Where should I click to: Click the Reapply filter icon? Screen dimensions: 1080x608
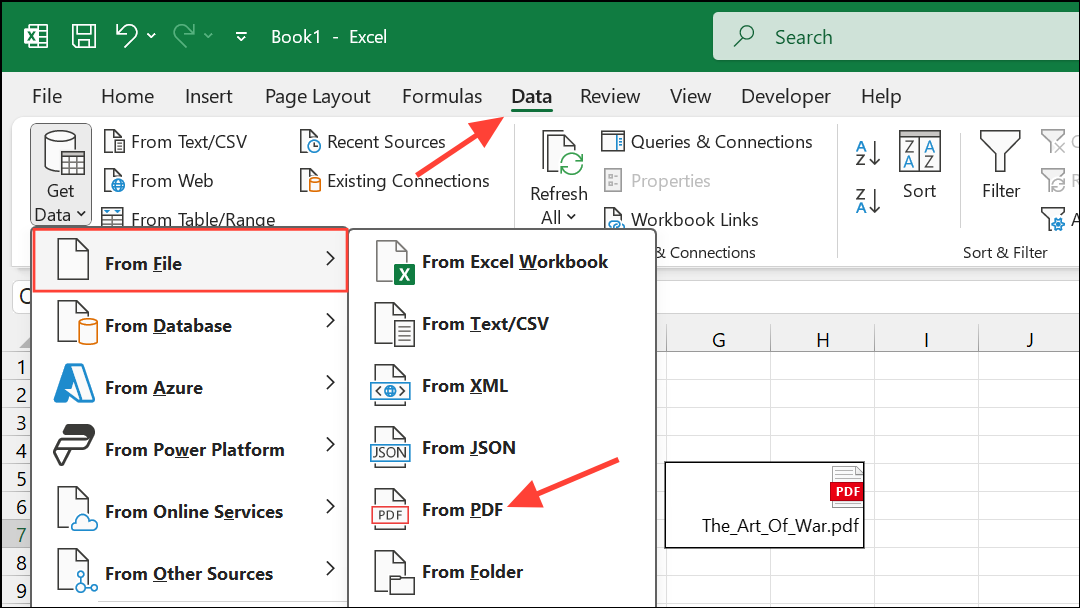point(1054,181)
